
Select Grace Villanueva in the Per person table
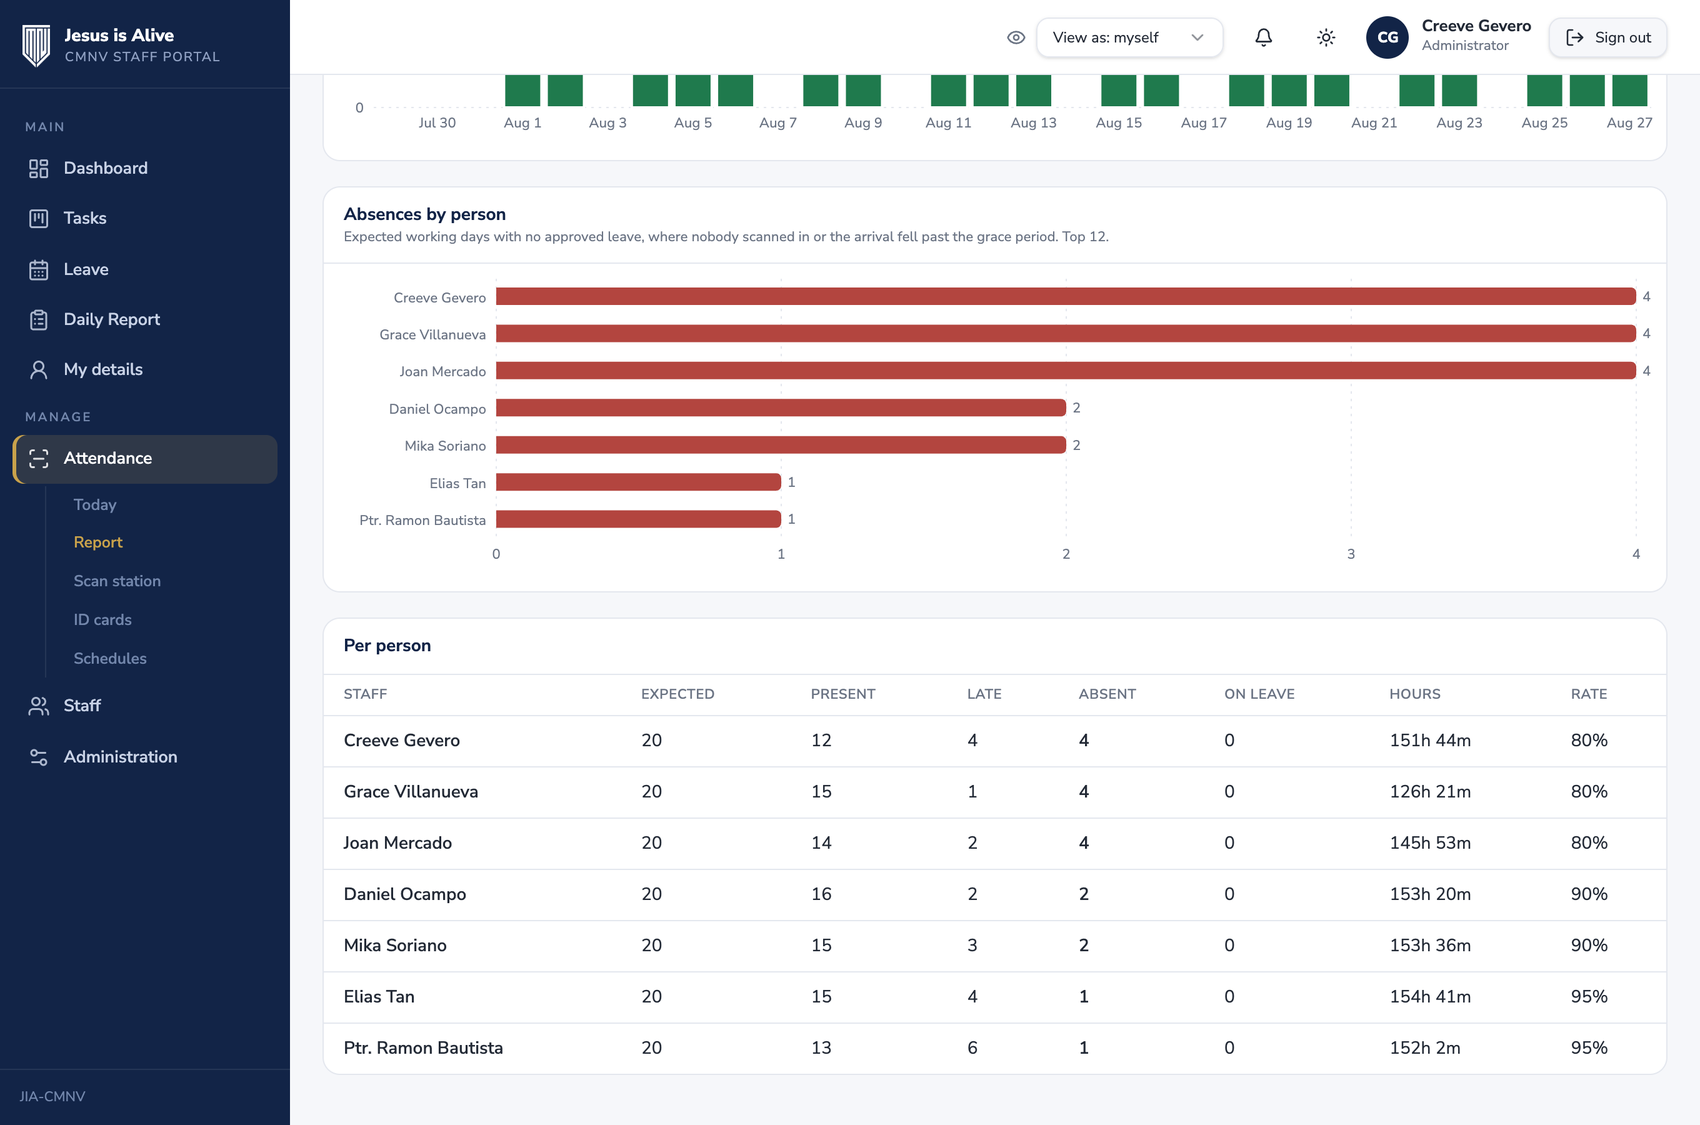[411, 792]
